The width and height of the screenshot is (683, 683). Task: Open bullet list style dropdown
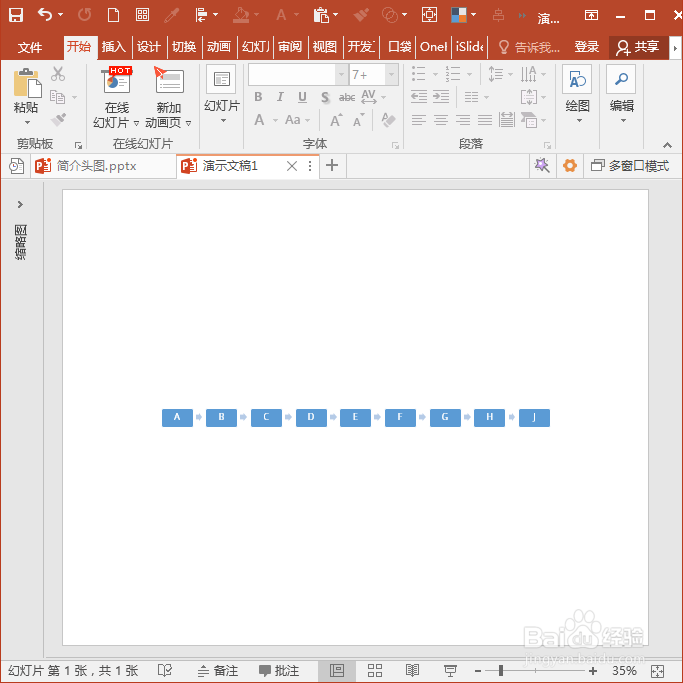tap(435, 74)
